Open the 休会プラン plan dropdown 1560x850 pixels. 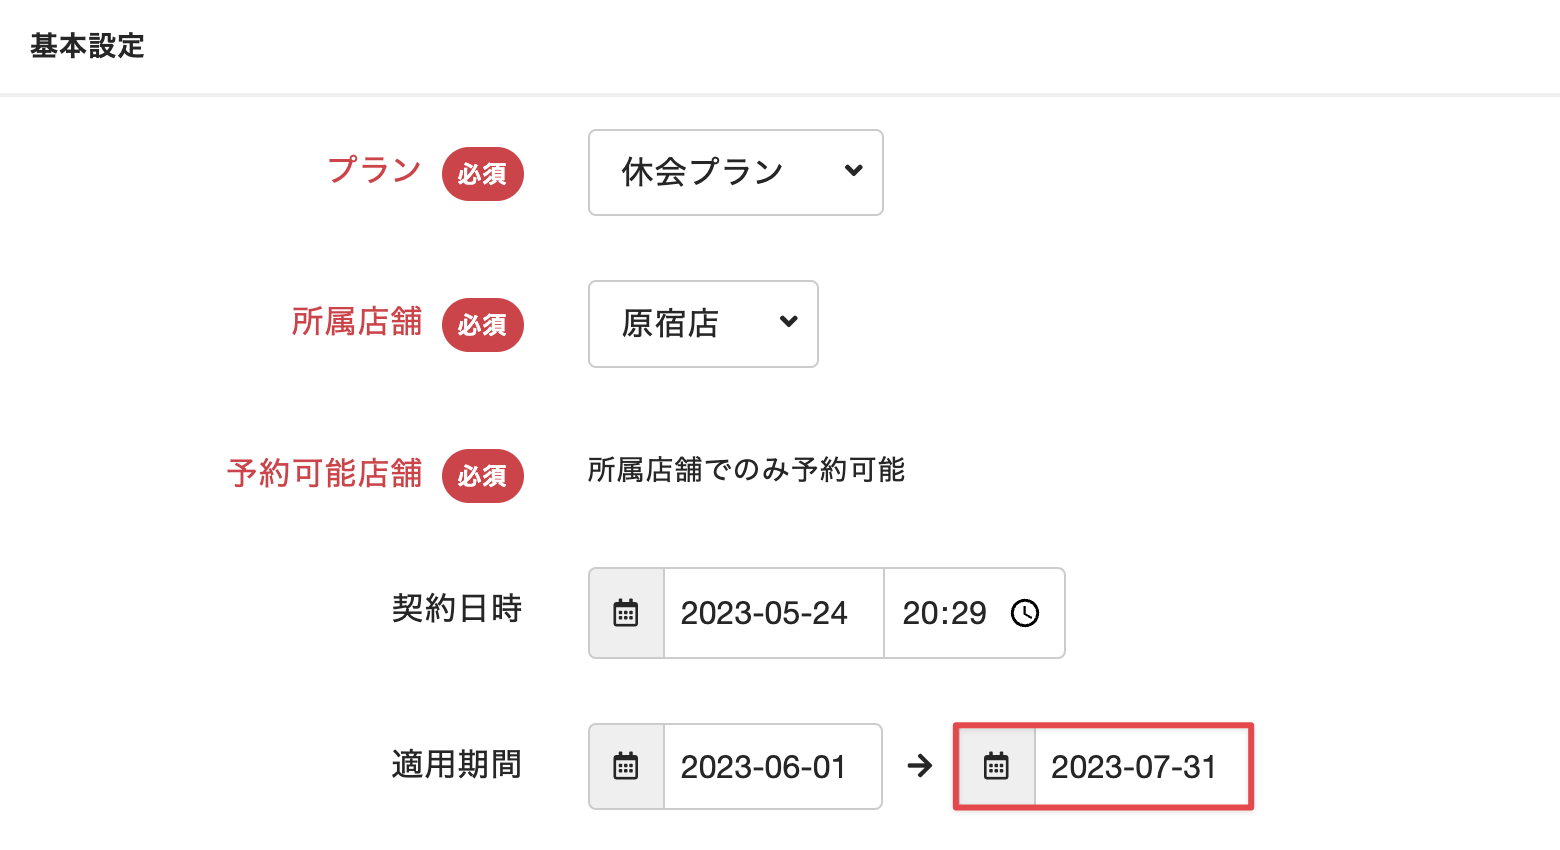735,172
